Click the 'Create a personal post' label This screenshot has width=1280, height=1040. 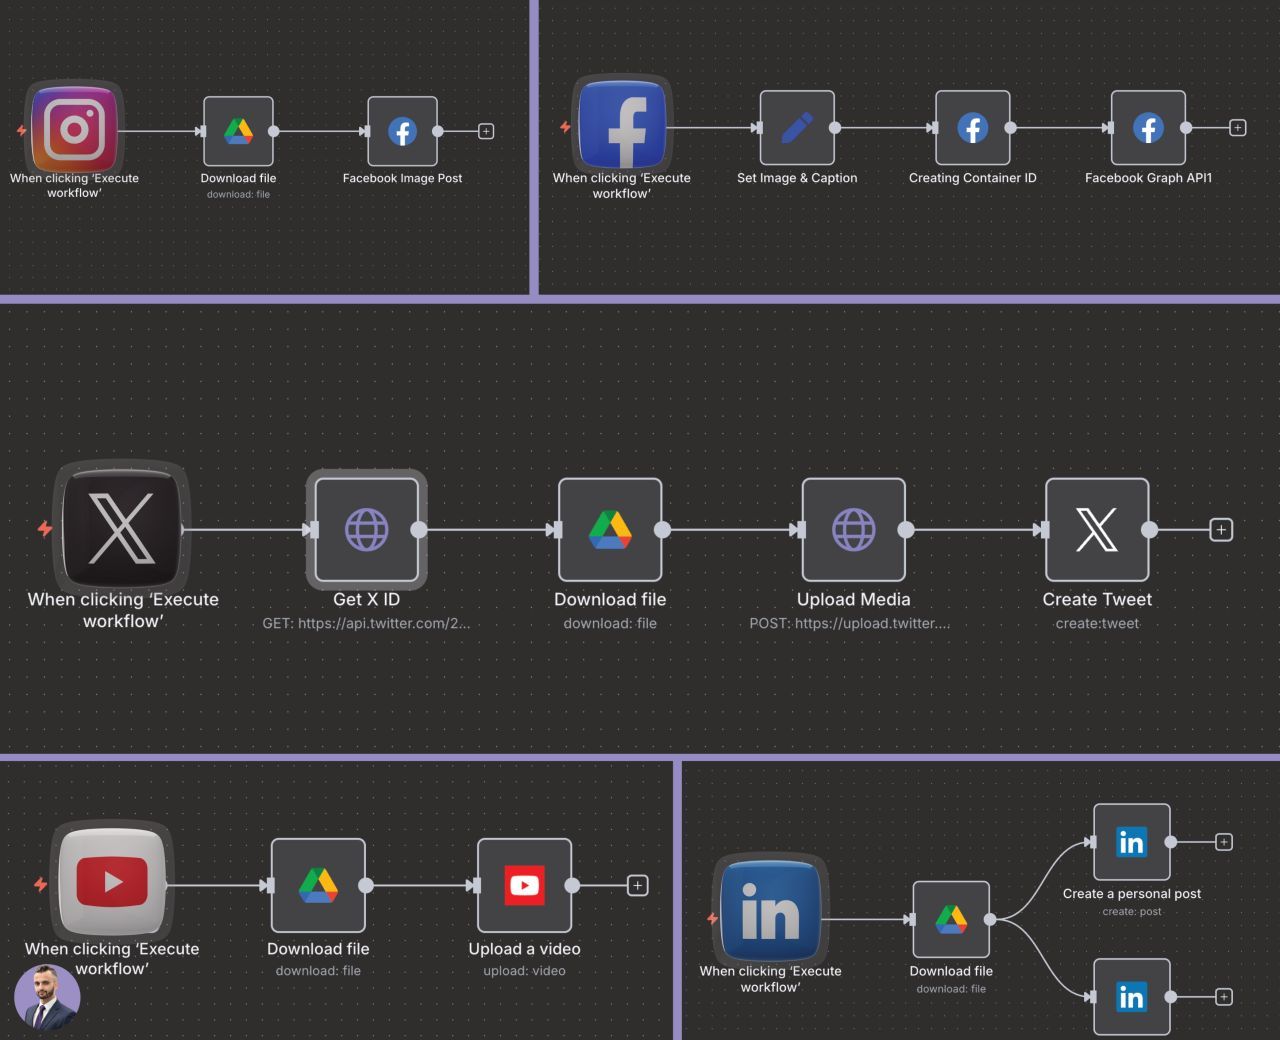pos(1132,894)
